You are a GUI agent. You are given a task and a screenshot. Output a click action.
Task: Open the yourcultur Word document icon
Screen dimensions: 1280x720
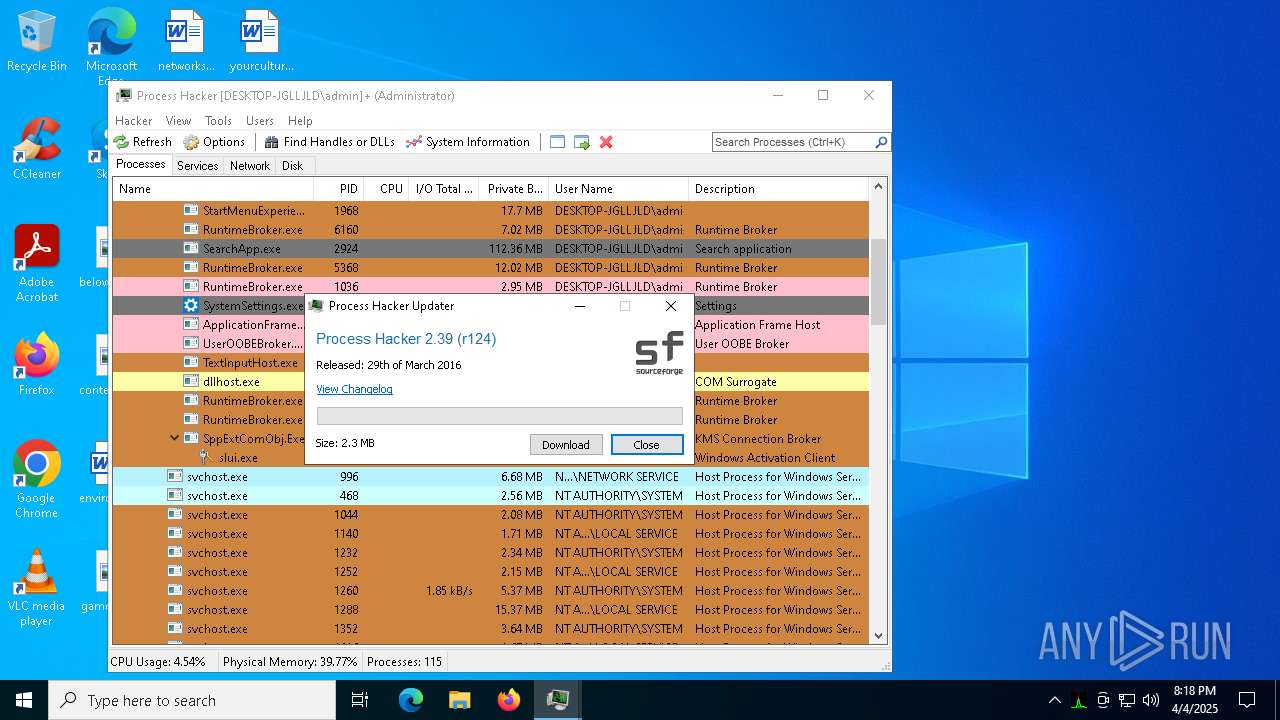point(261,42)
